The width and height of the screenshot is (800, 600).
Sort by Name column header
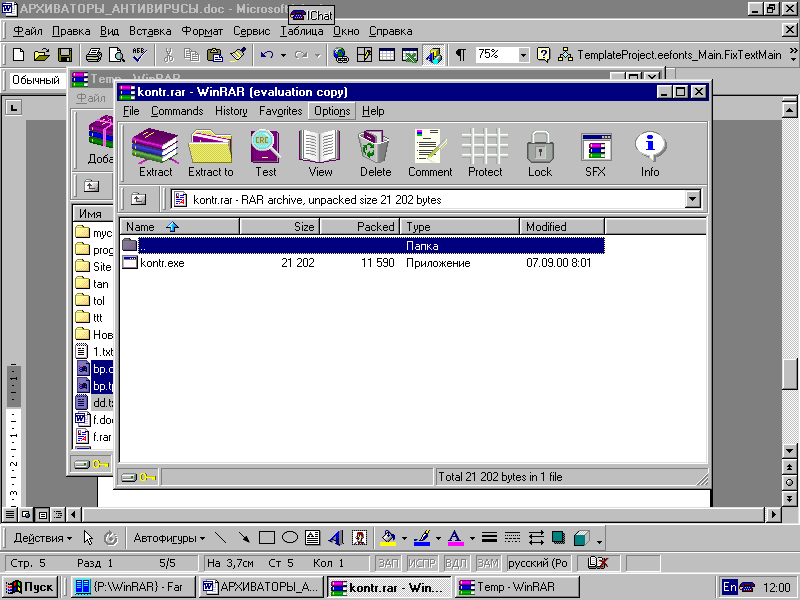(180, 227)
